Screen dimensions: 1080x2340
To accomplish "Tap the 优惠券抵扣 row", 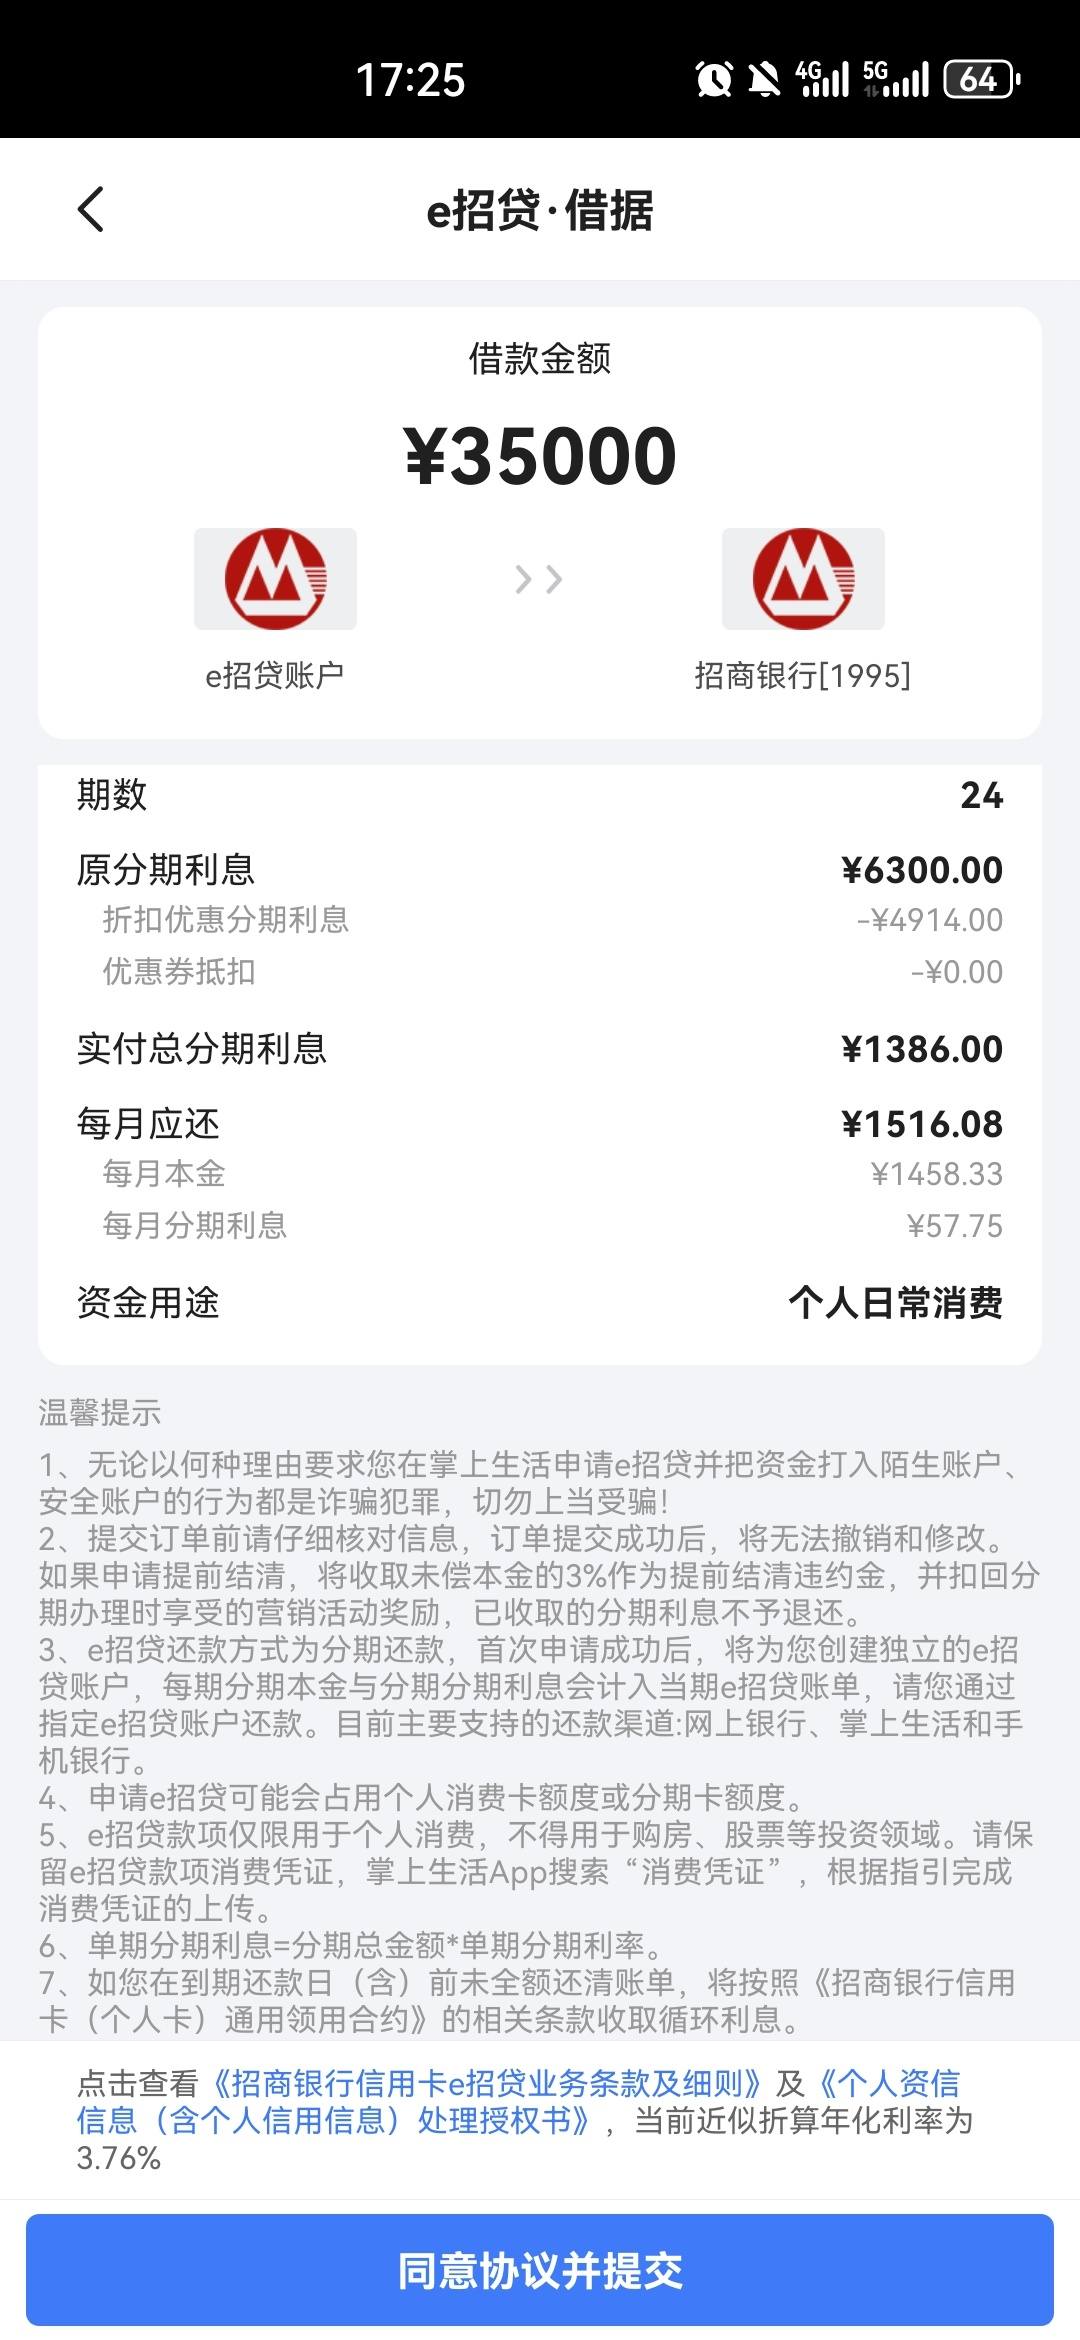I will (540, 972).
